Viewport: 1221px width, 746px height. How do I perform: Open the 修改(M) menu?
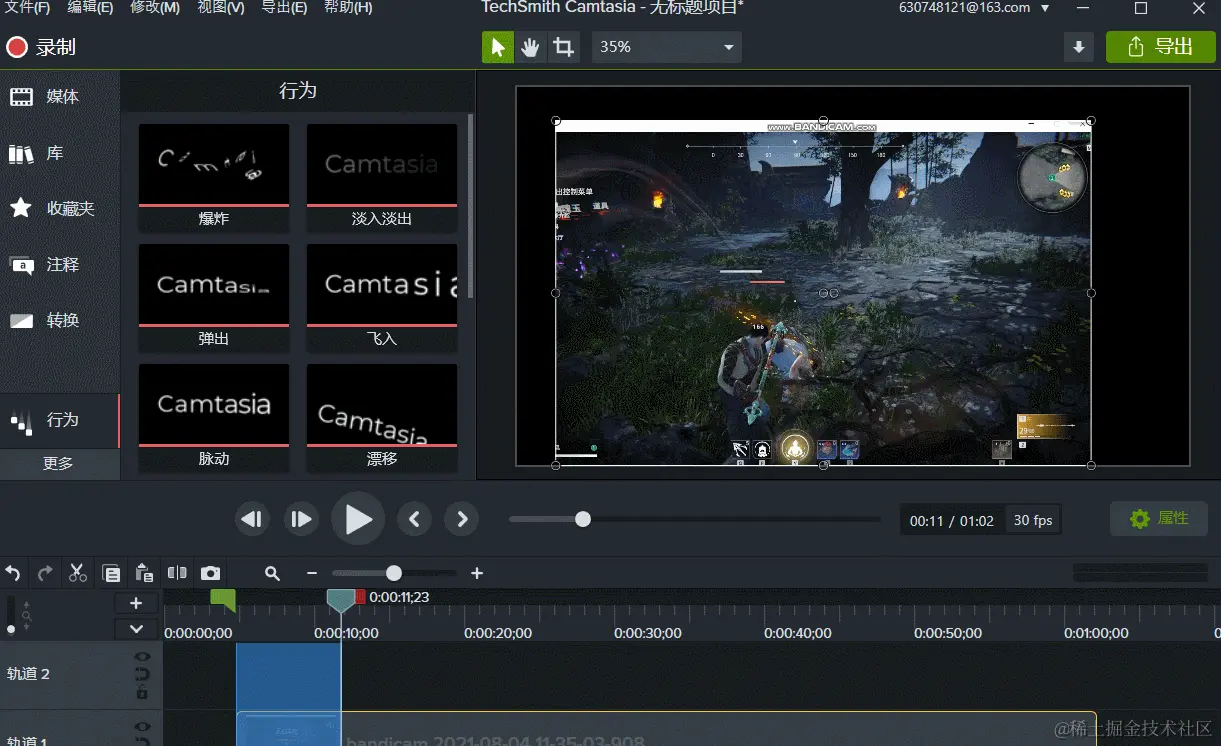(155, 8)
